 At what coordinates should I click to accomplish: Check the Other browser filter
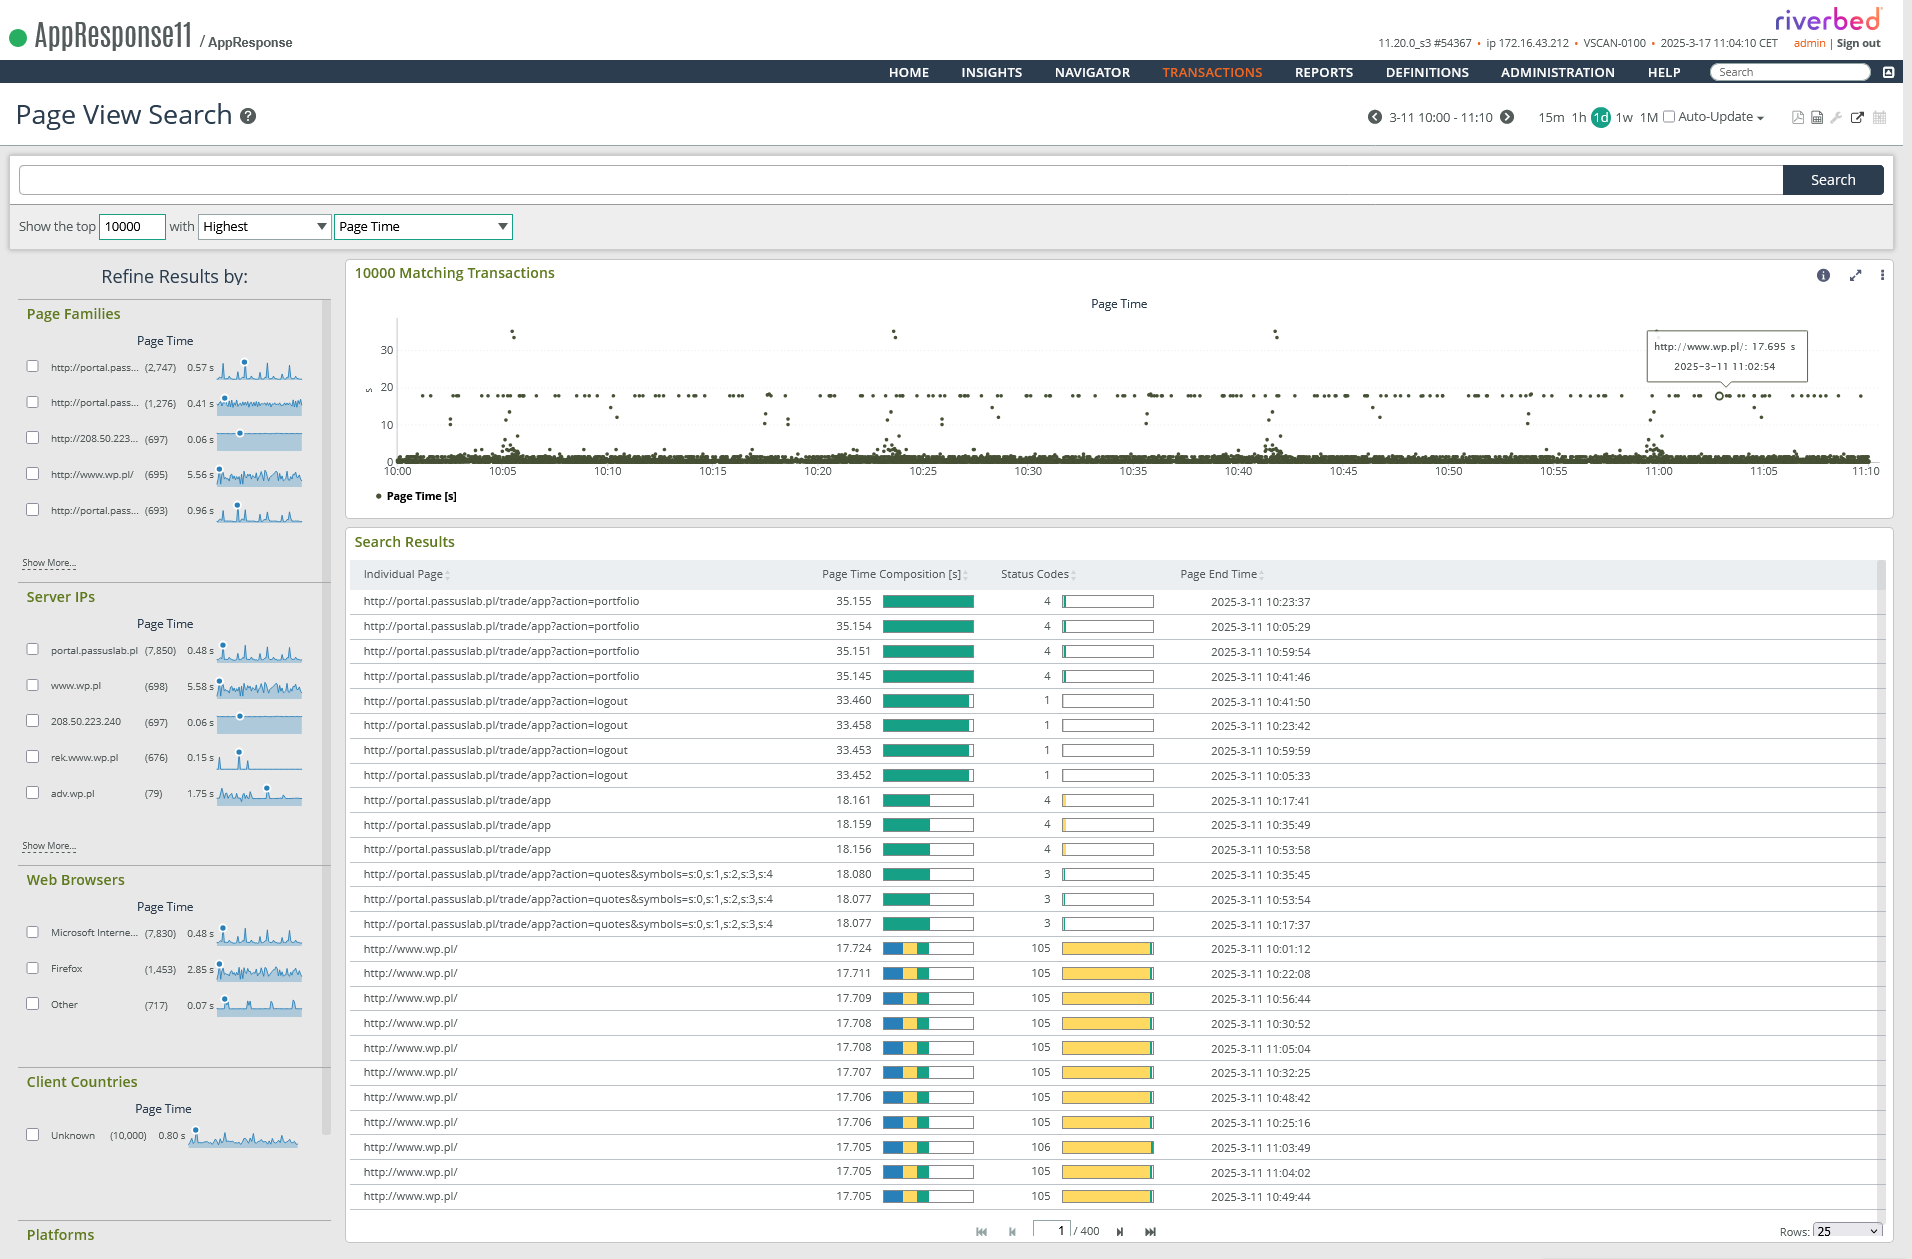[33, 1003]
